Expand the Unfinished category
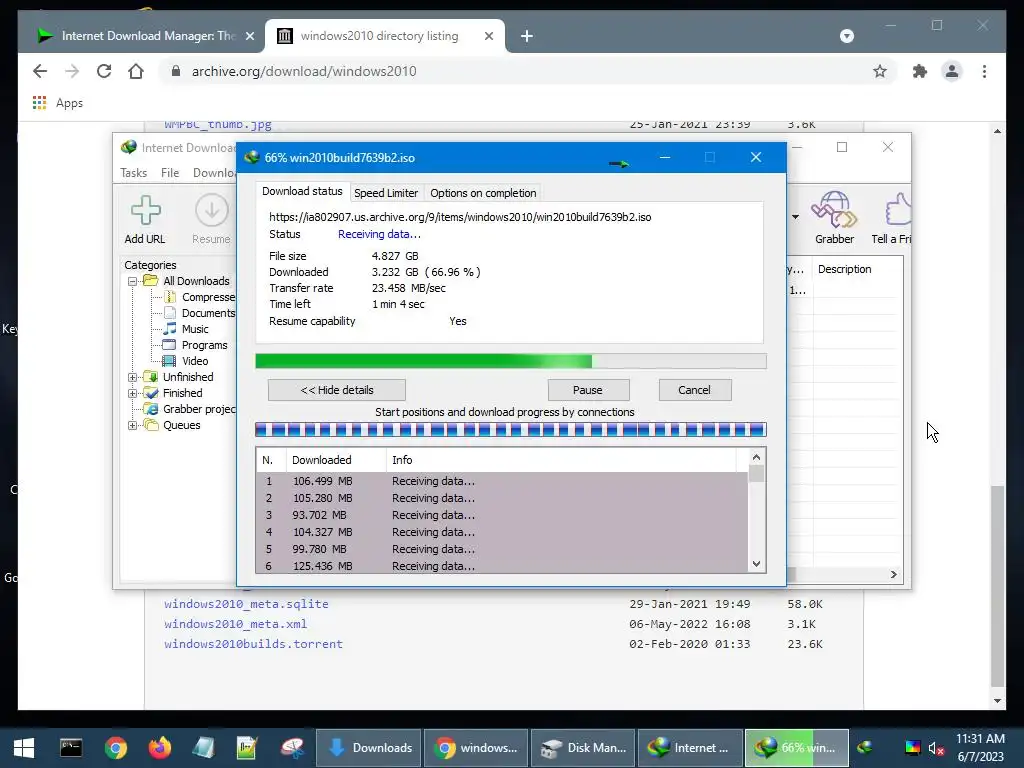This screenshot has width=1024, height=768. click(133, 377)
